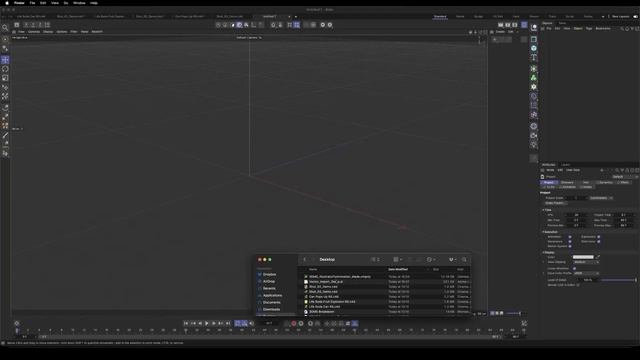Add a Text object
640x360 pixels.
coord(533,58)
